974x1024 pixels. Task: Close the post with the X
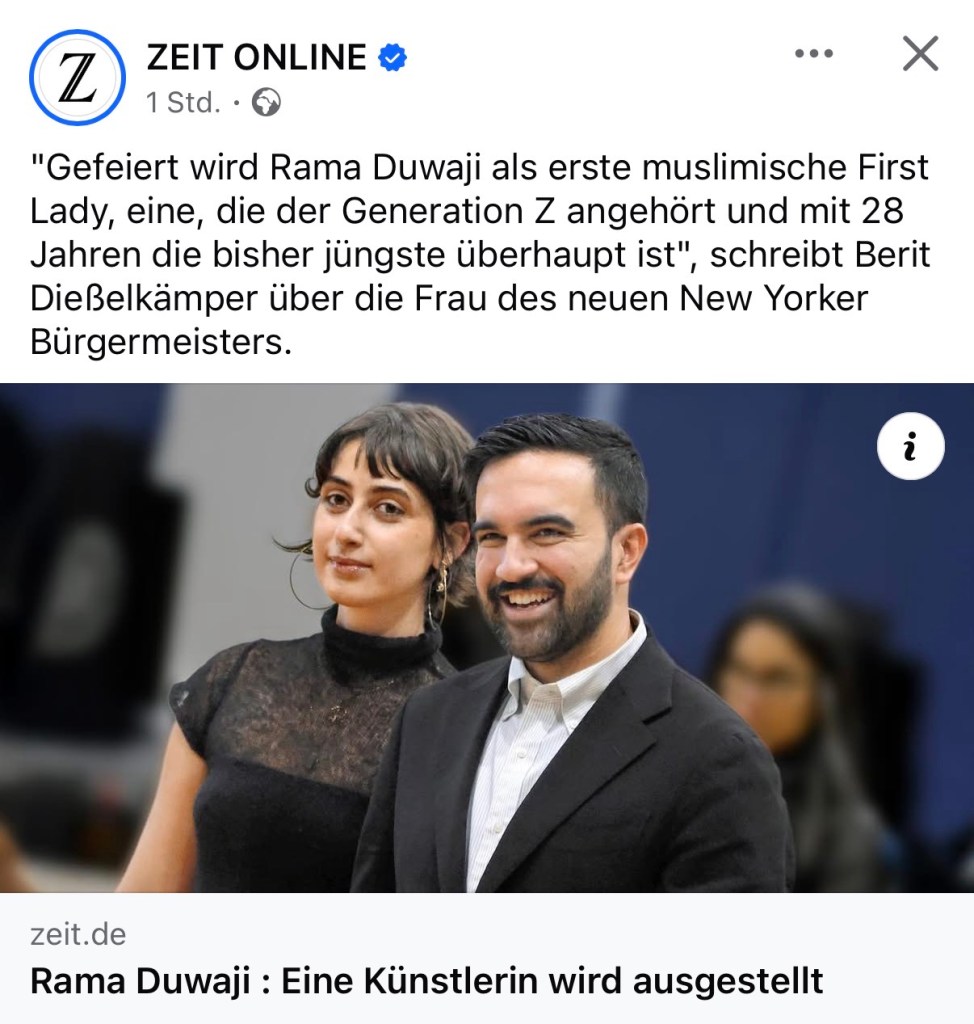pos(920,54)
